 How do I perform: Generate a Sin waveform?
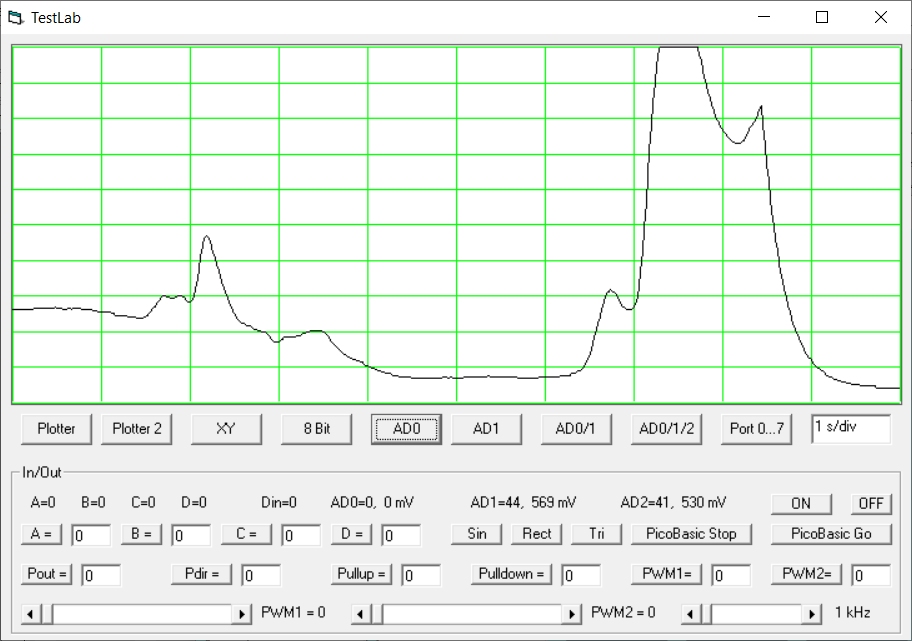[477, 533]
